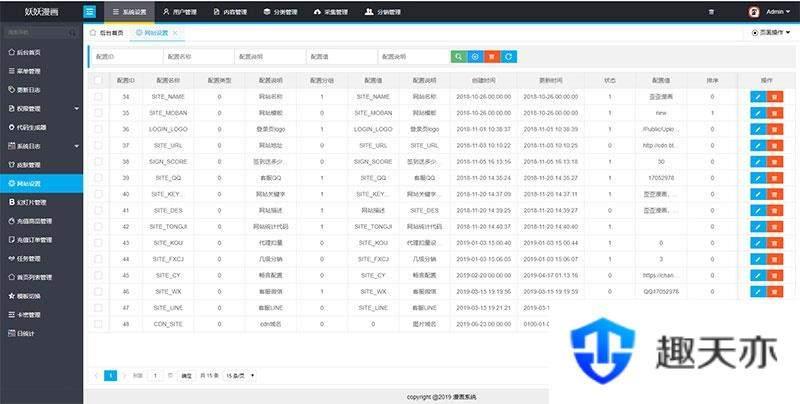800x404 pixels.
Task: Check the LOGIN_LOGO row checkbox
Action: tap(98, 129)
